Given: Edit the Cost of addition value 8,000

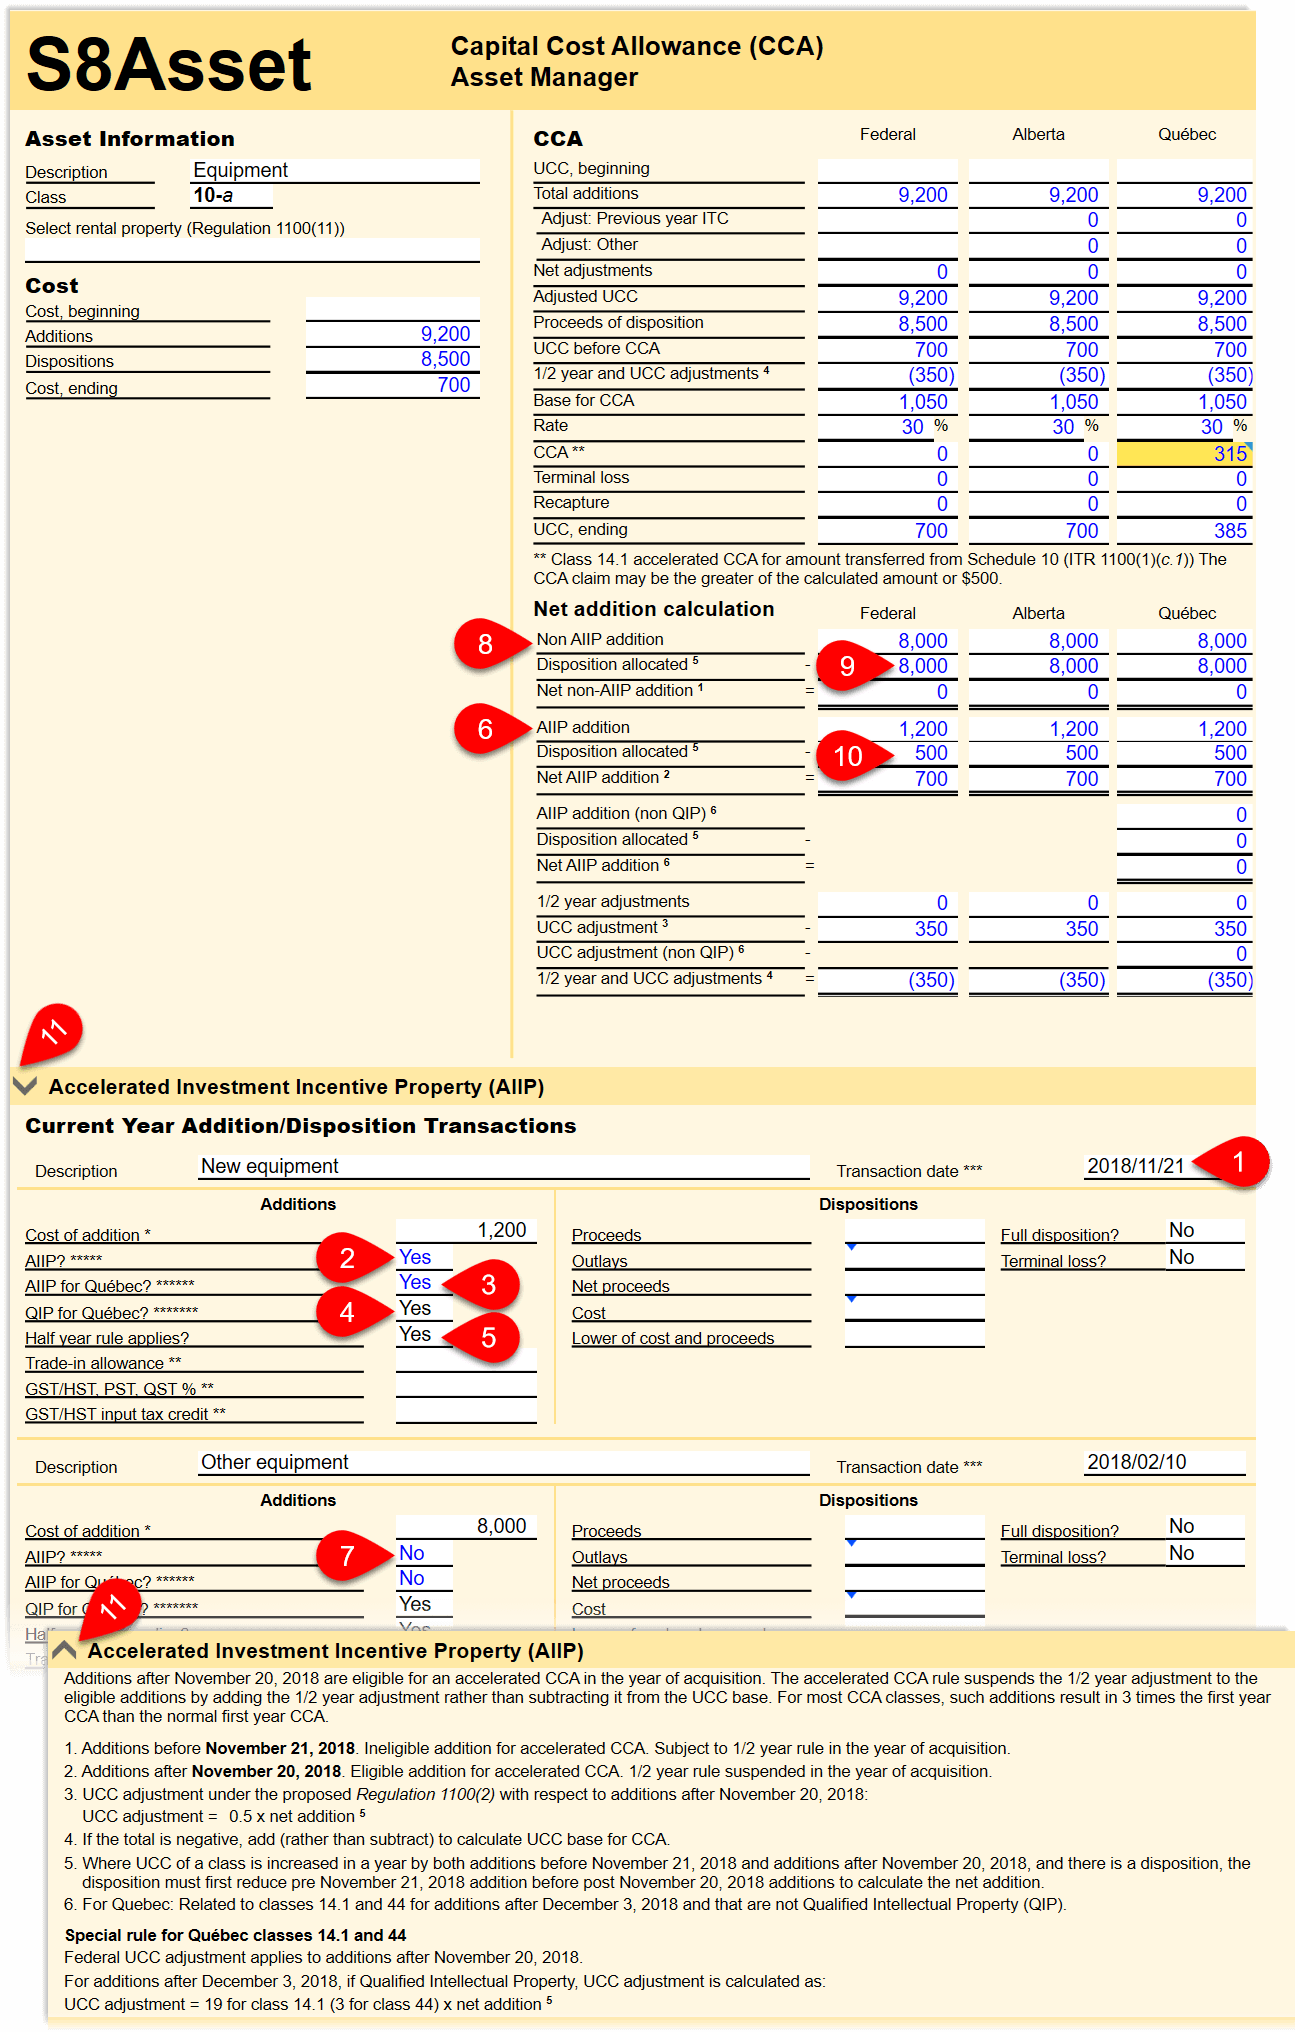Looking at the screenshot, I should coord(466,1527).
